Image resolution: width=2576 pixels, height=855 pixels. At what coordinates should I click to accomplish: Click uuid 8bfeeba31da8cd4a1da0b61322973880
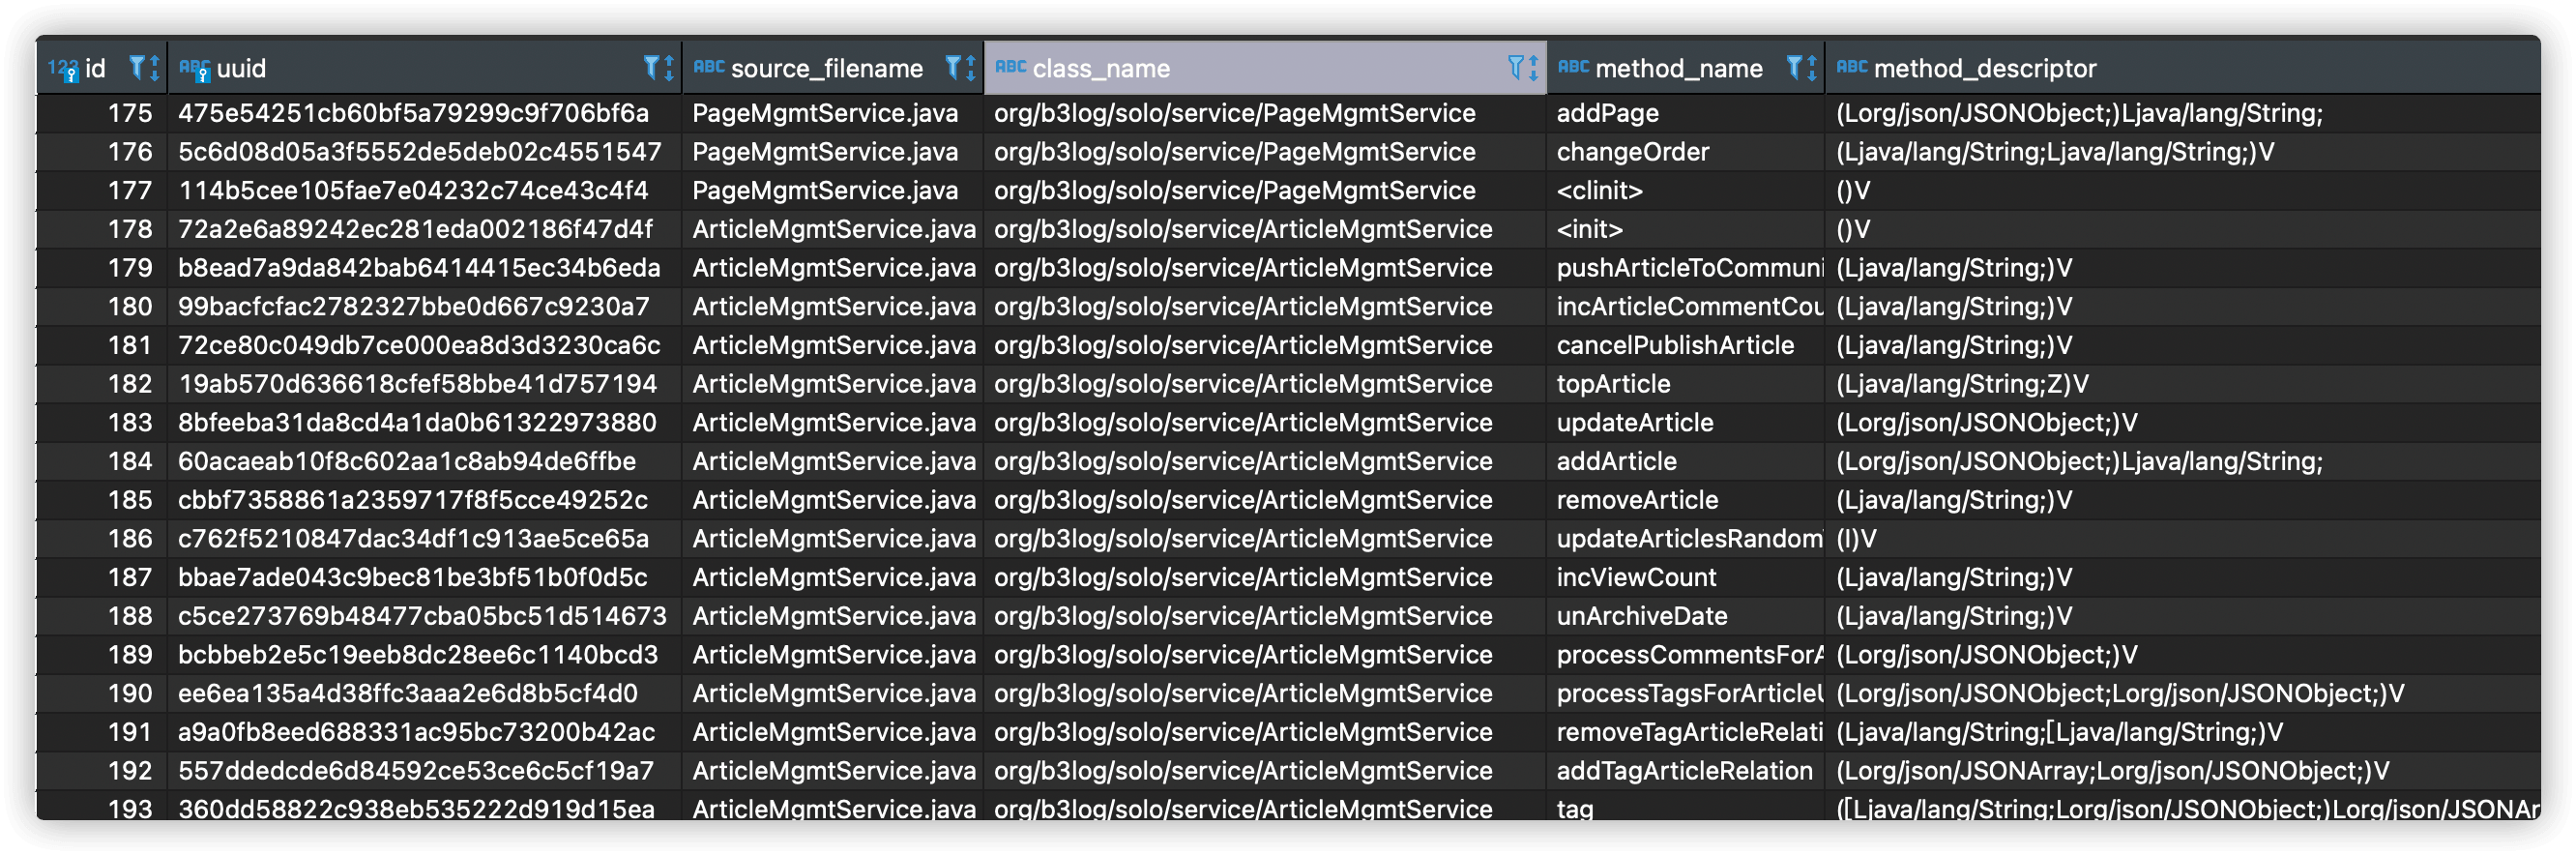coord(417,423)
